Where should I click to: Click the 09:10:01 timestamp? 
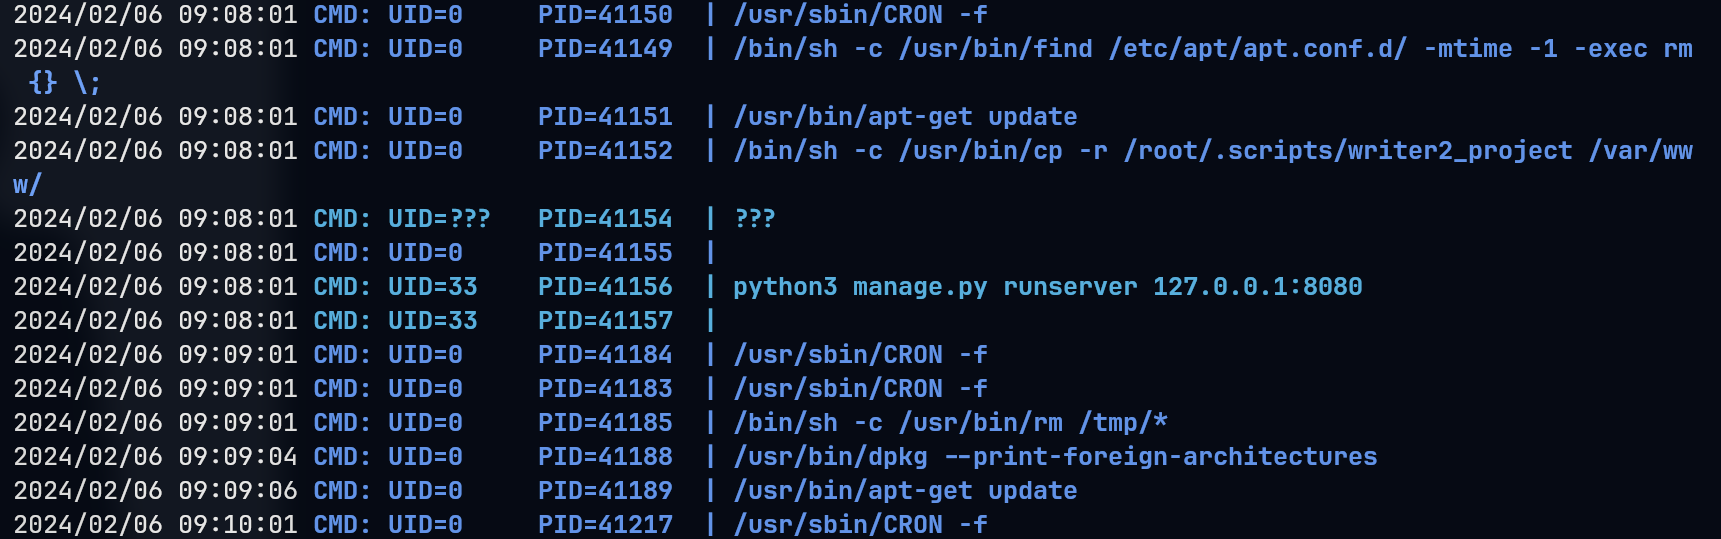[x=237, y=525]
